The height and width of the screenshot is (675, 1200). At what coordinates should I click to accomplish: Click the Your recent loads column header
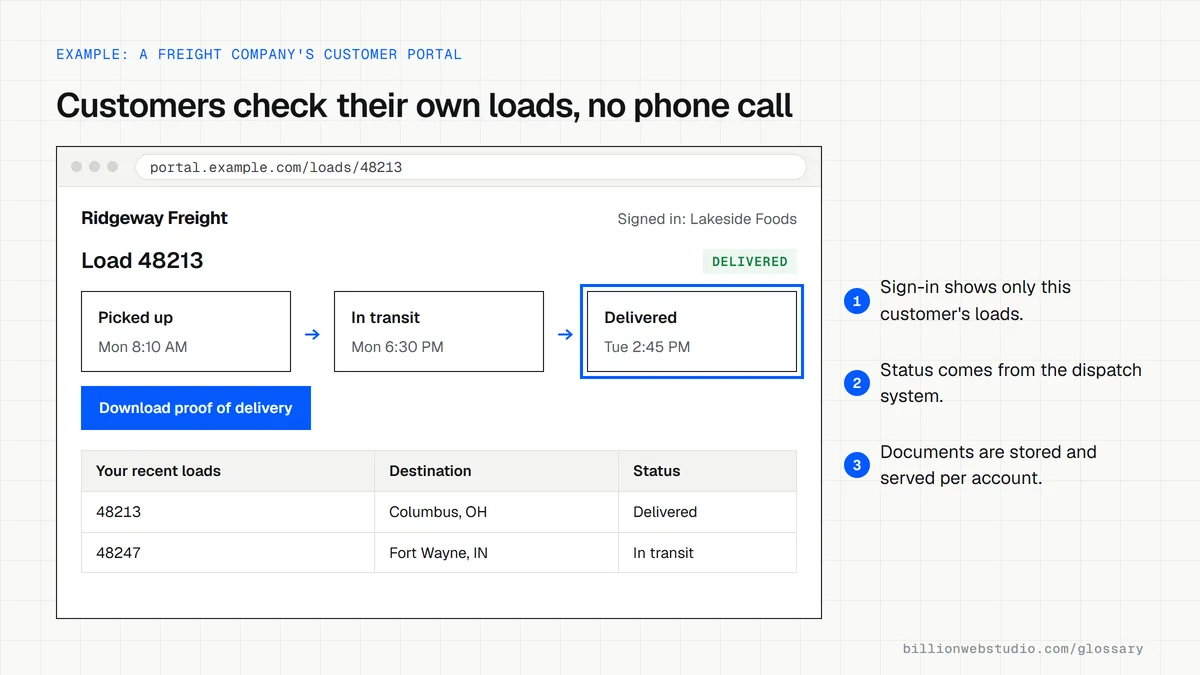click(228, 471)
